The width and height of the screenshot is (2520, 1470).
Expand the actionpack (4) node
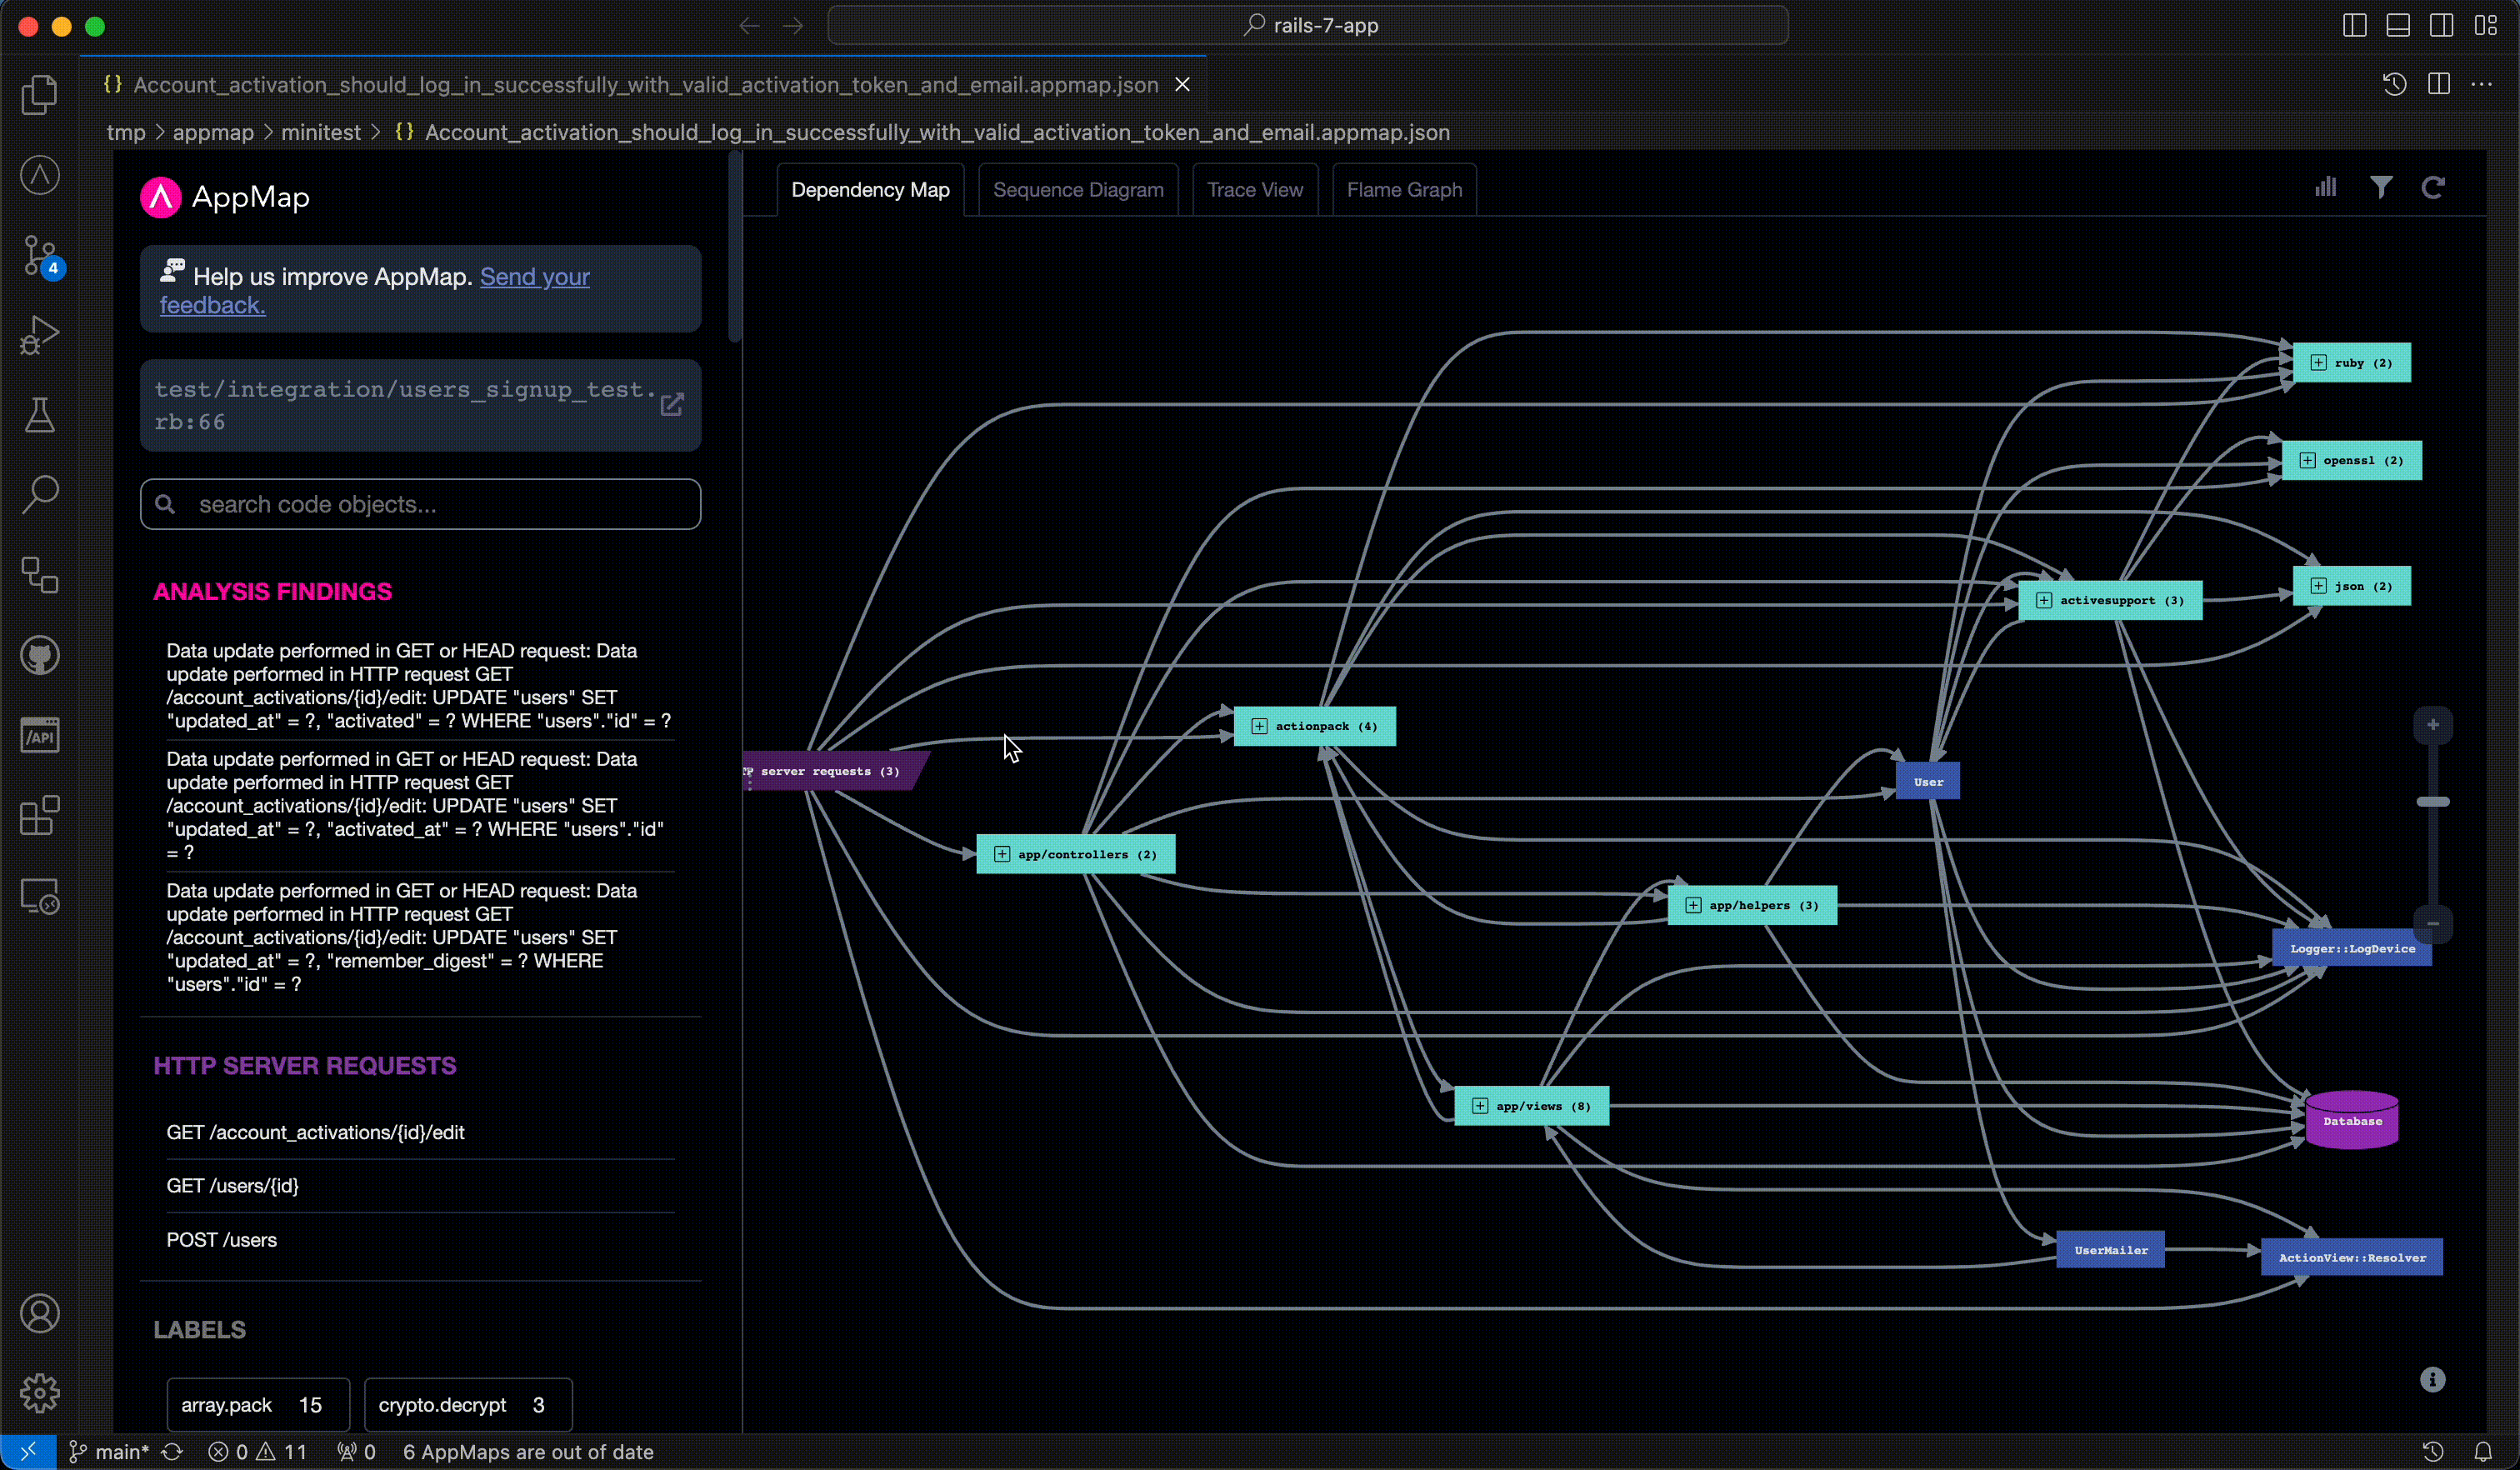pos(1259,726)
